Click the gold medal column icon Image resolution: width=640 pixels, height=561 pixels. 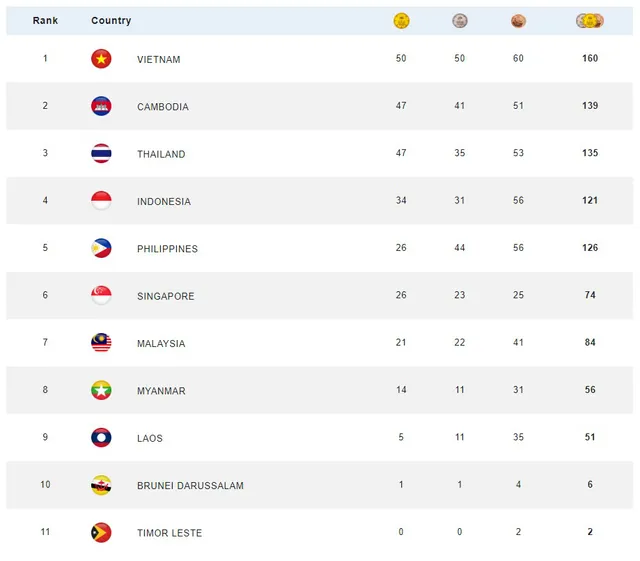click(x=401, y=20)
